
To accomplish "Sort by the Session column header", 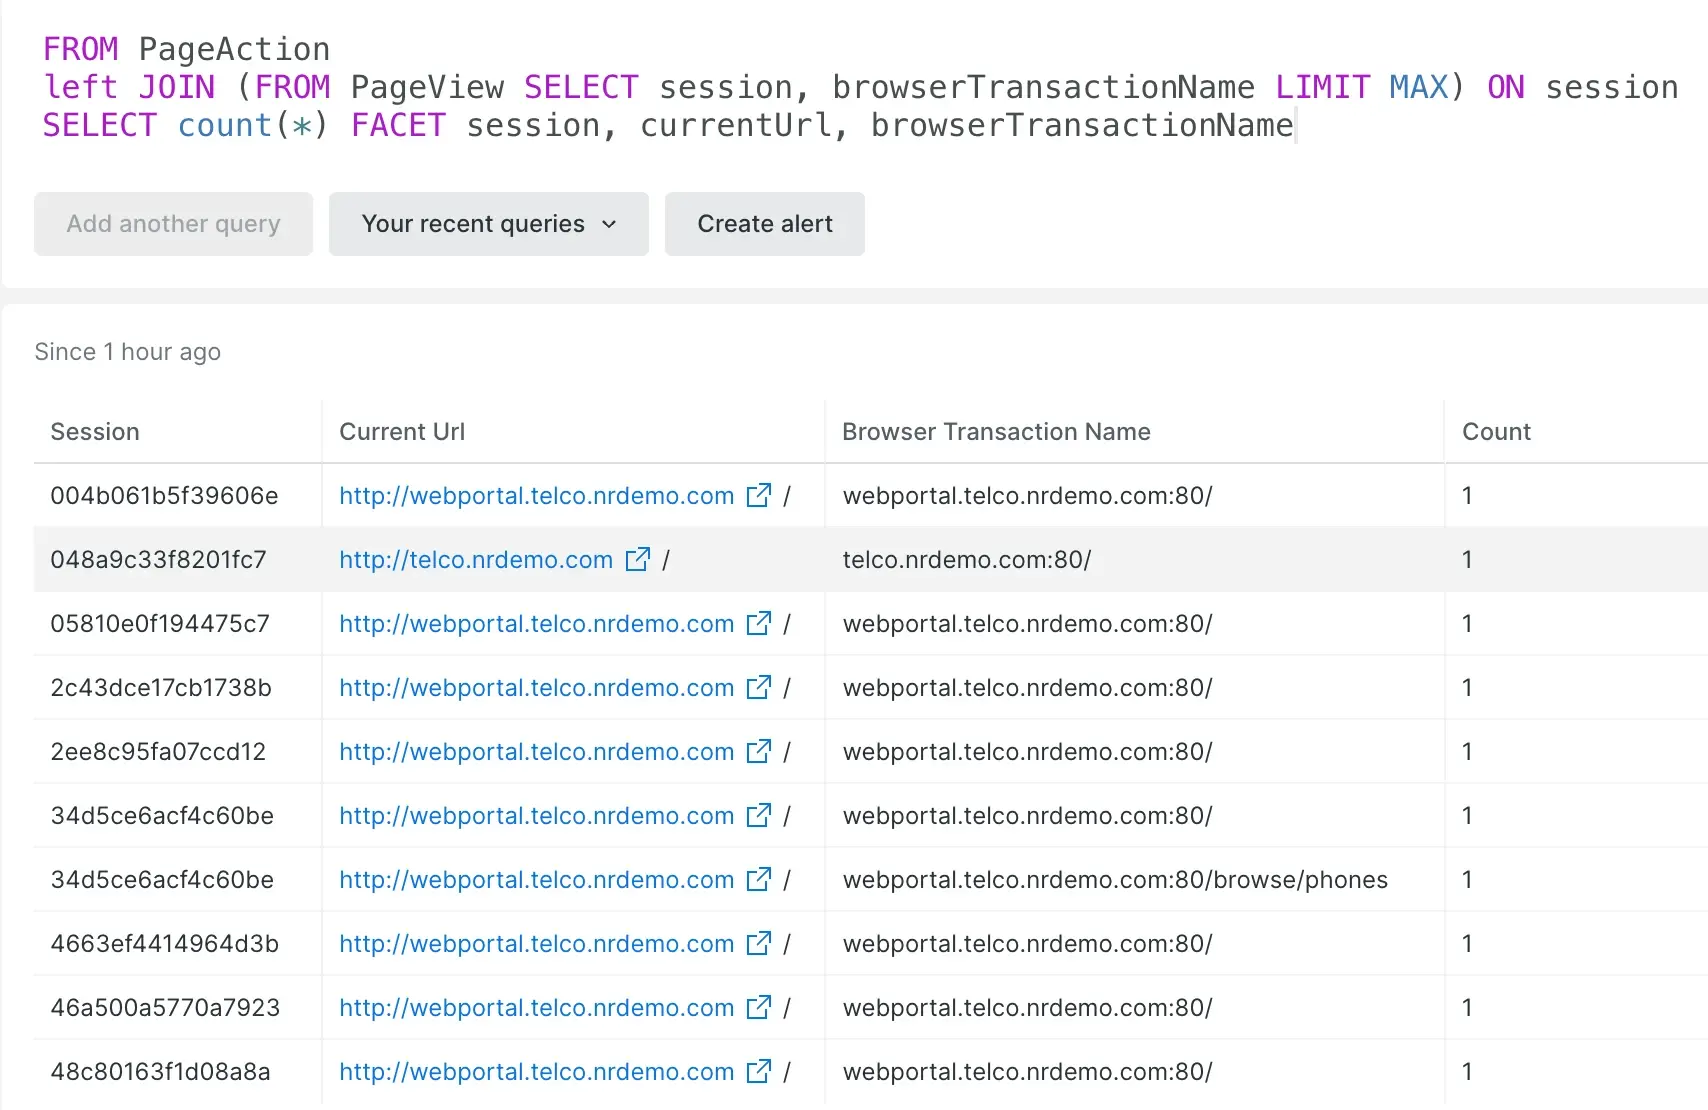I will point(95,432).
